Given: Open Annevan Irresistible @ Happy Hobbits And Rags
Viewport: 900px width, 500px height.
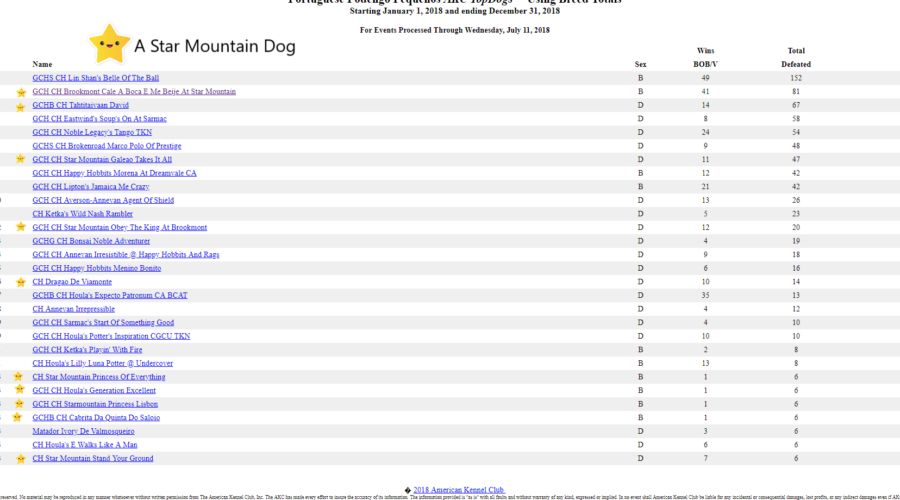Looking at the screenshot, I should (x=126, y=255).
